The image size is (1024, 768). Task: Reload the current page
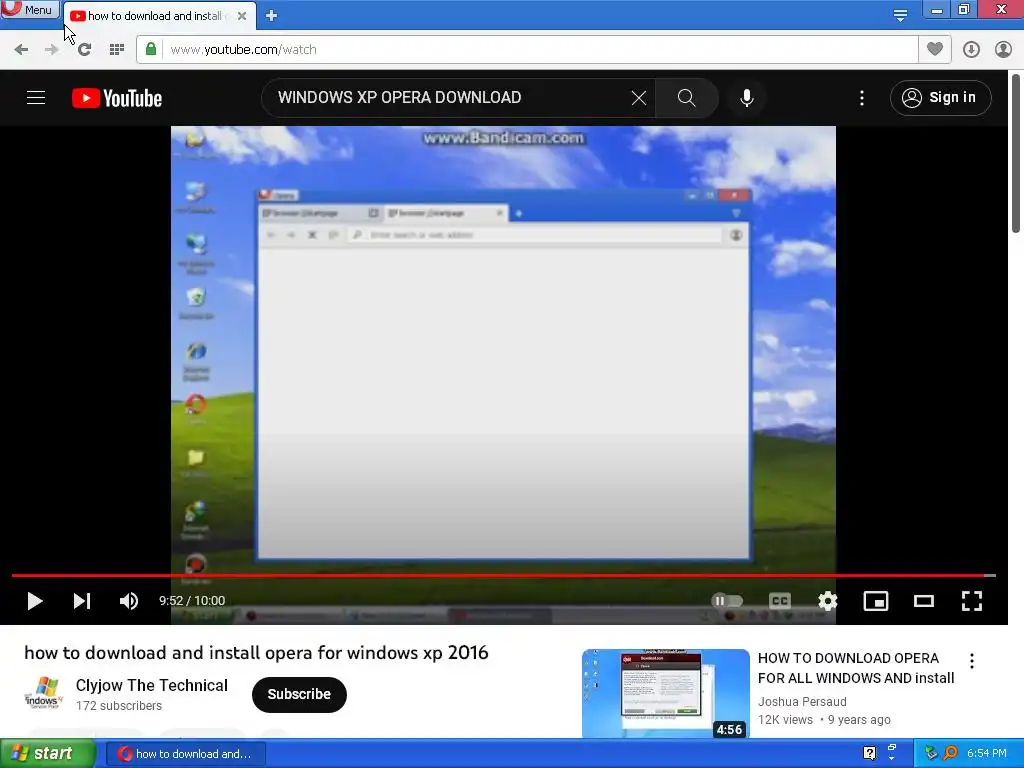pyautogui.click(x=84, y=49)
